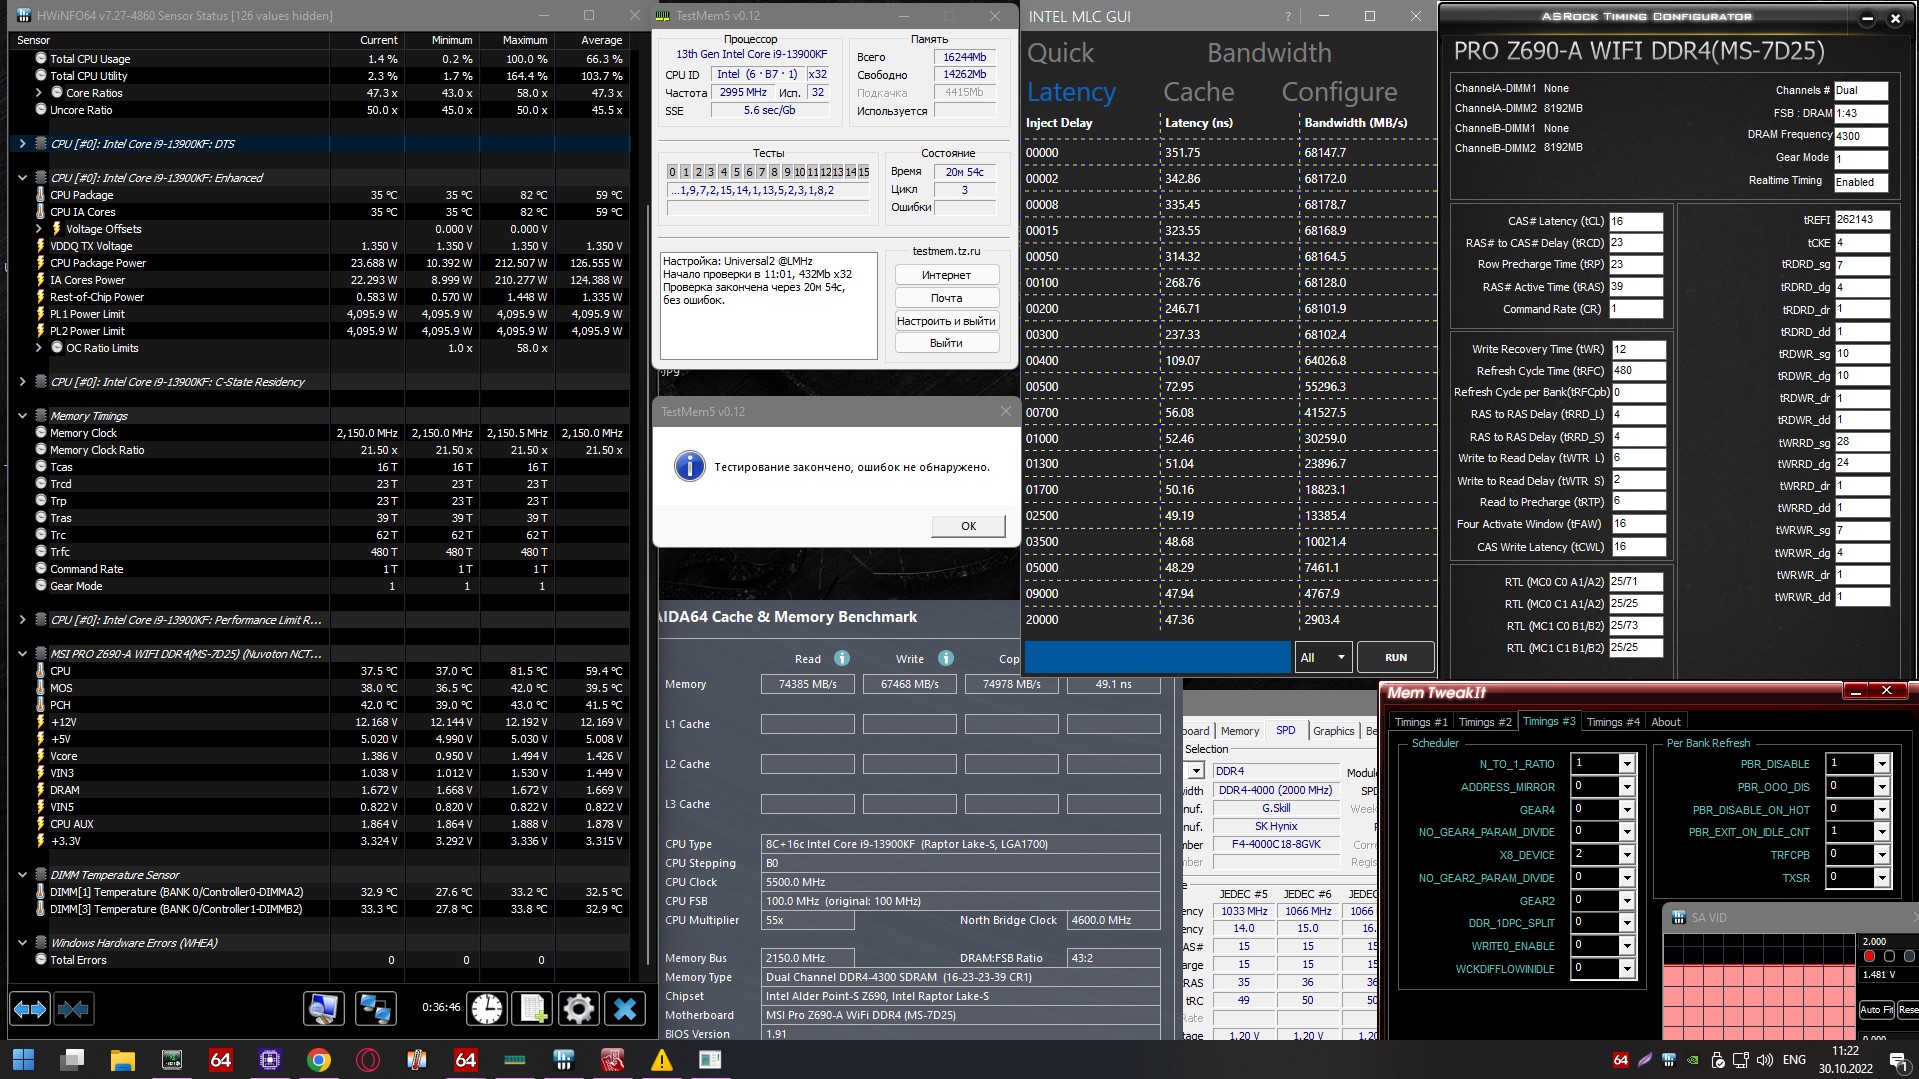Click the RUN button in Intel MLC

(1396, 657)
